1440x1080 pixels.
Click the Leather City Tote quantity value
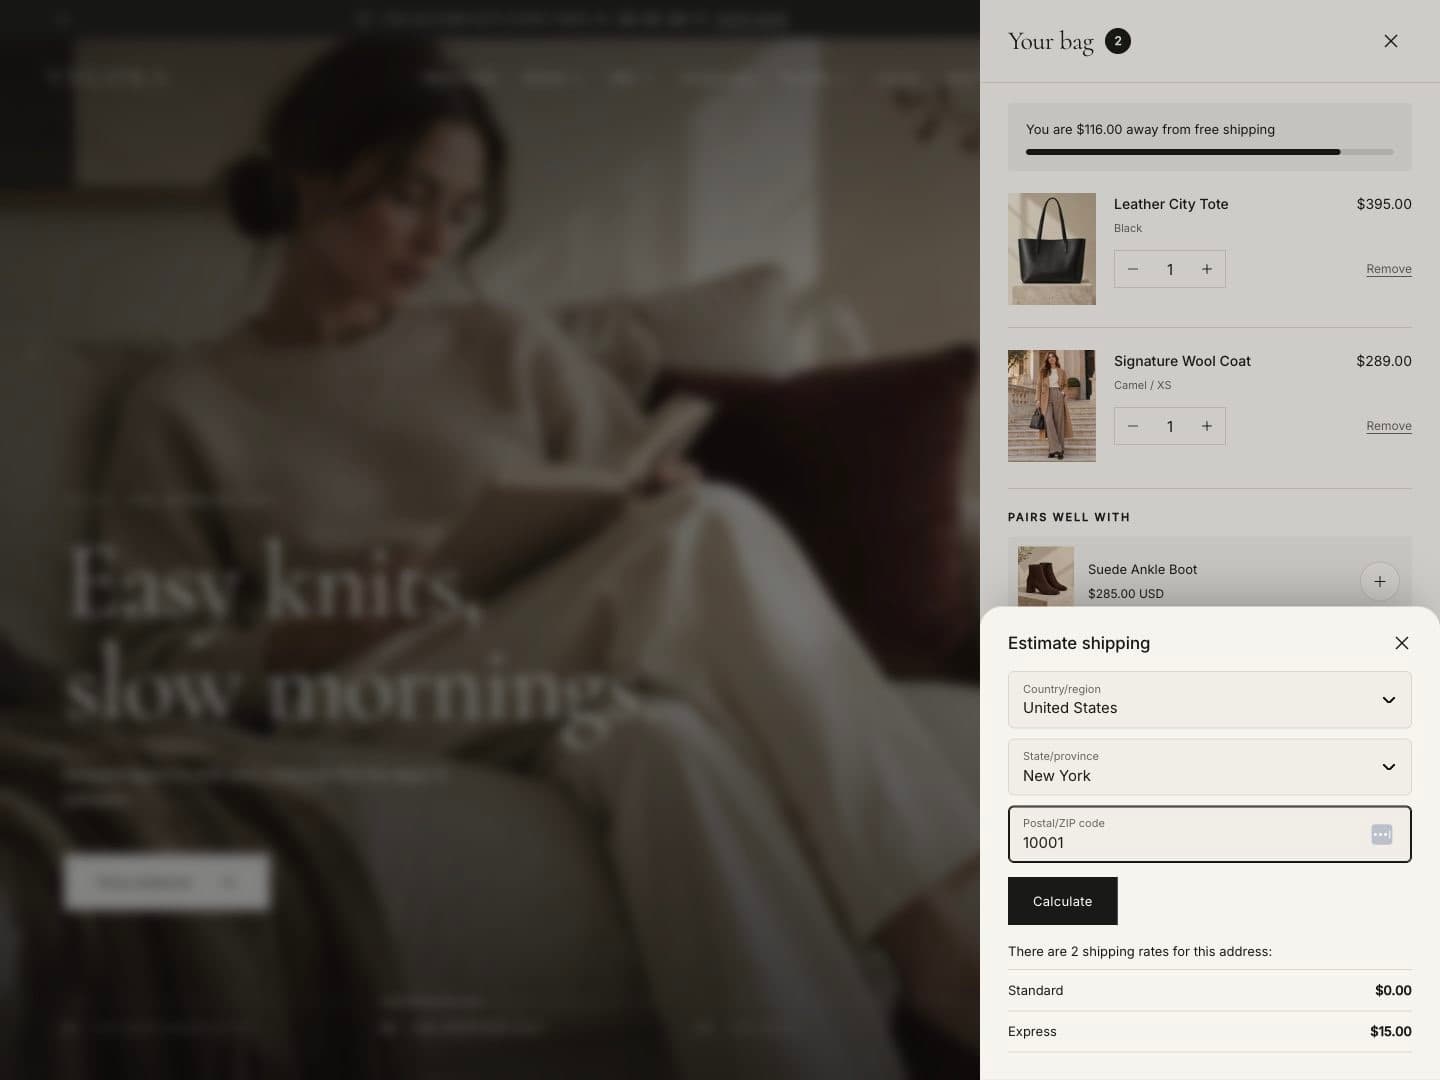[x=1170, y=269]
